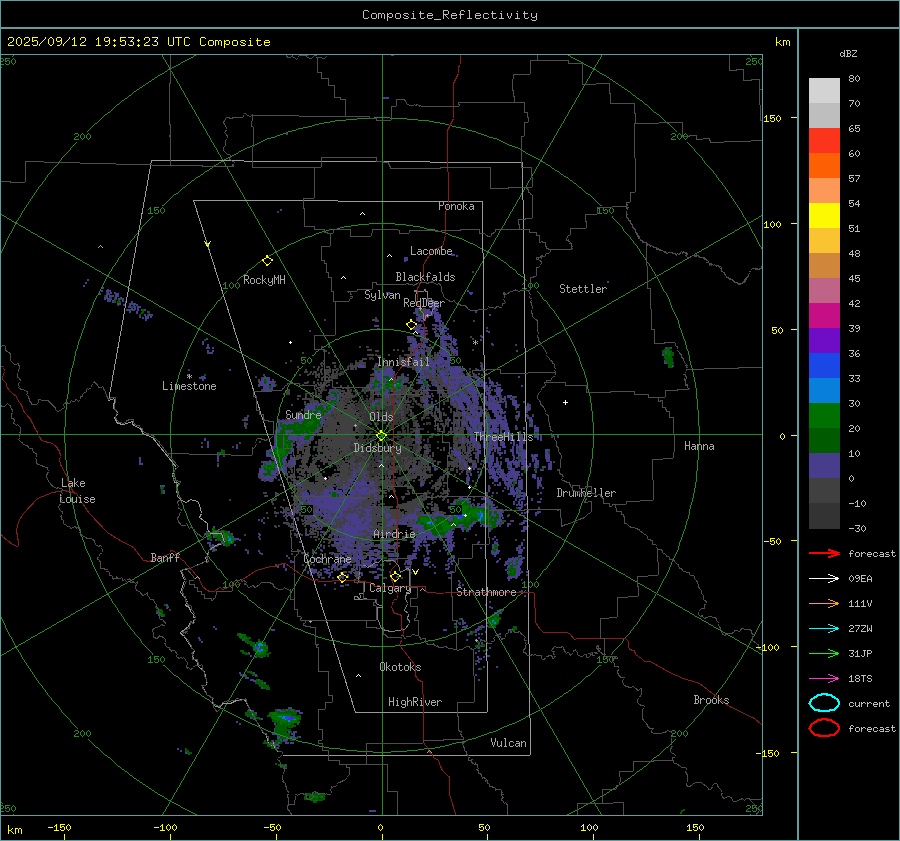Click the RedDeer city label
The image size is (900, 841).
pos(424,303)
